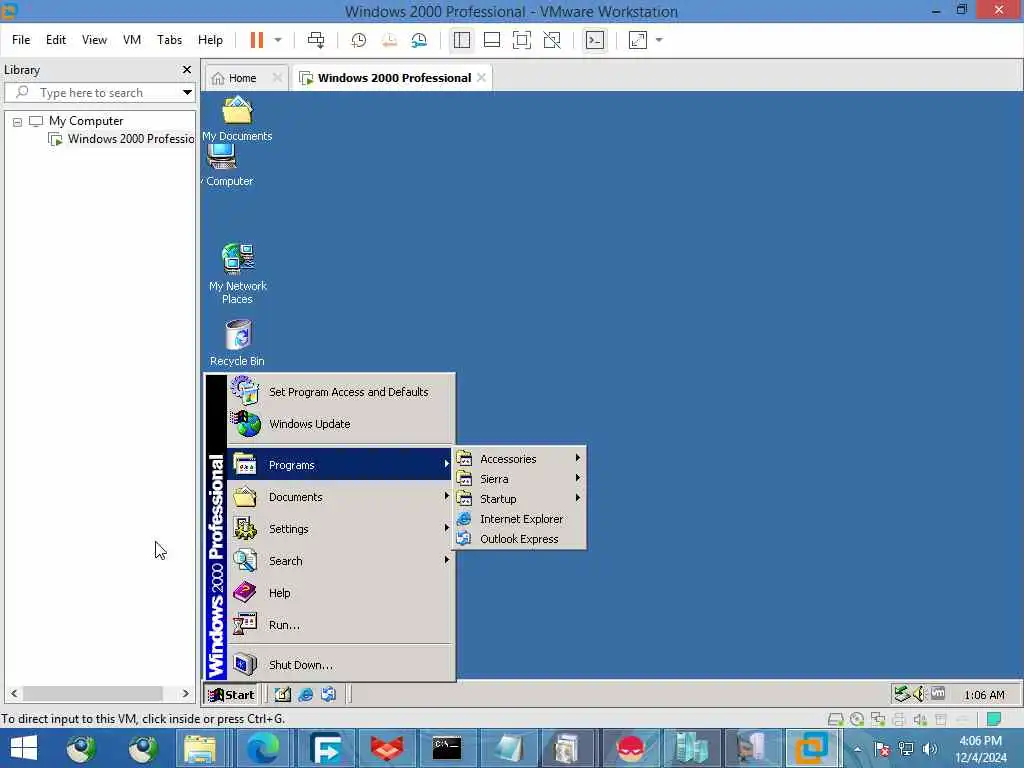
Task: Click Internet Explorer quick launch icon
Action: tap(306, 694)
